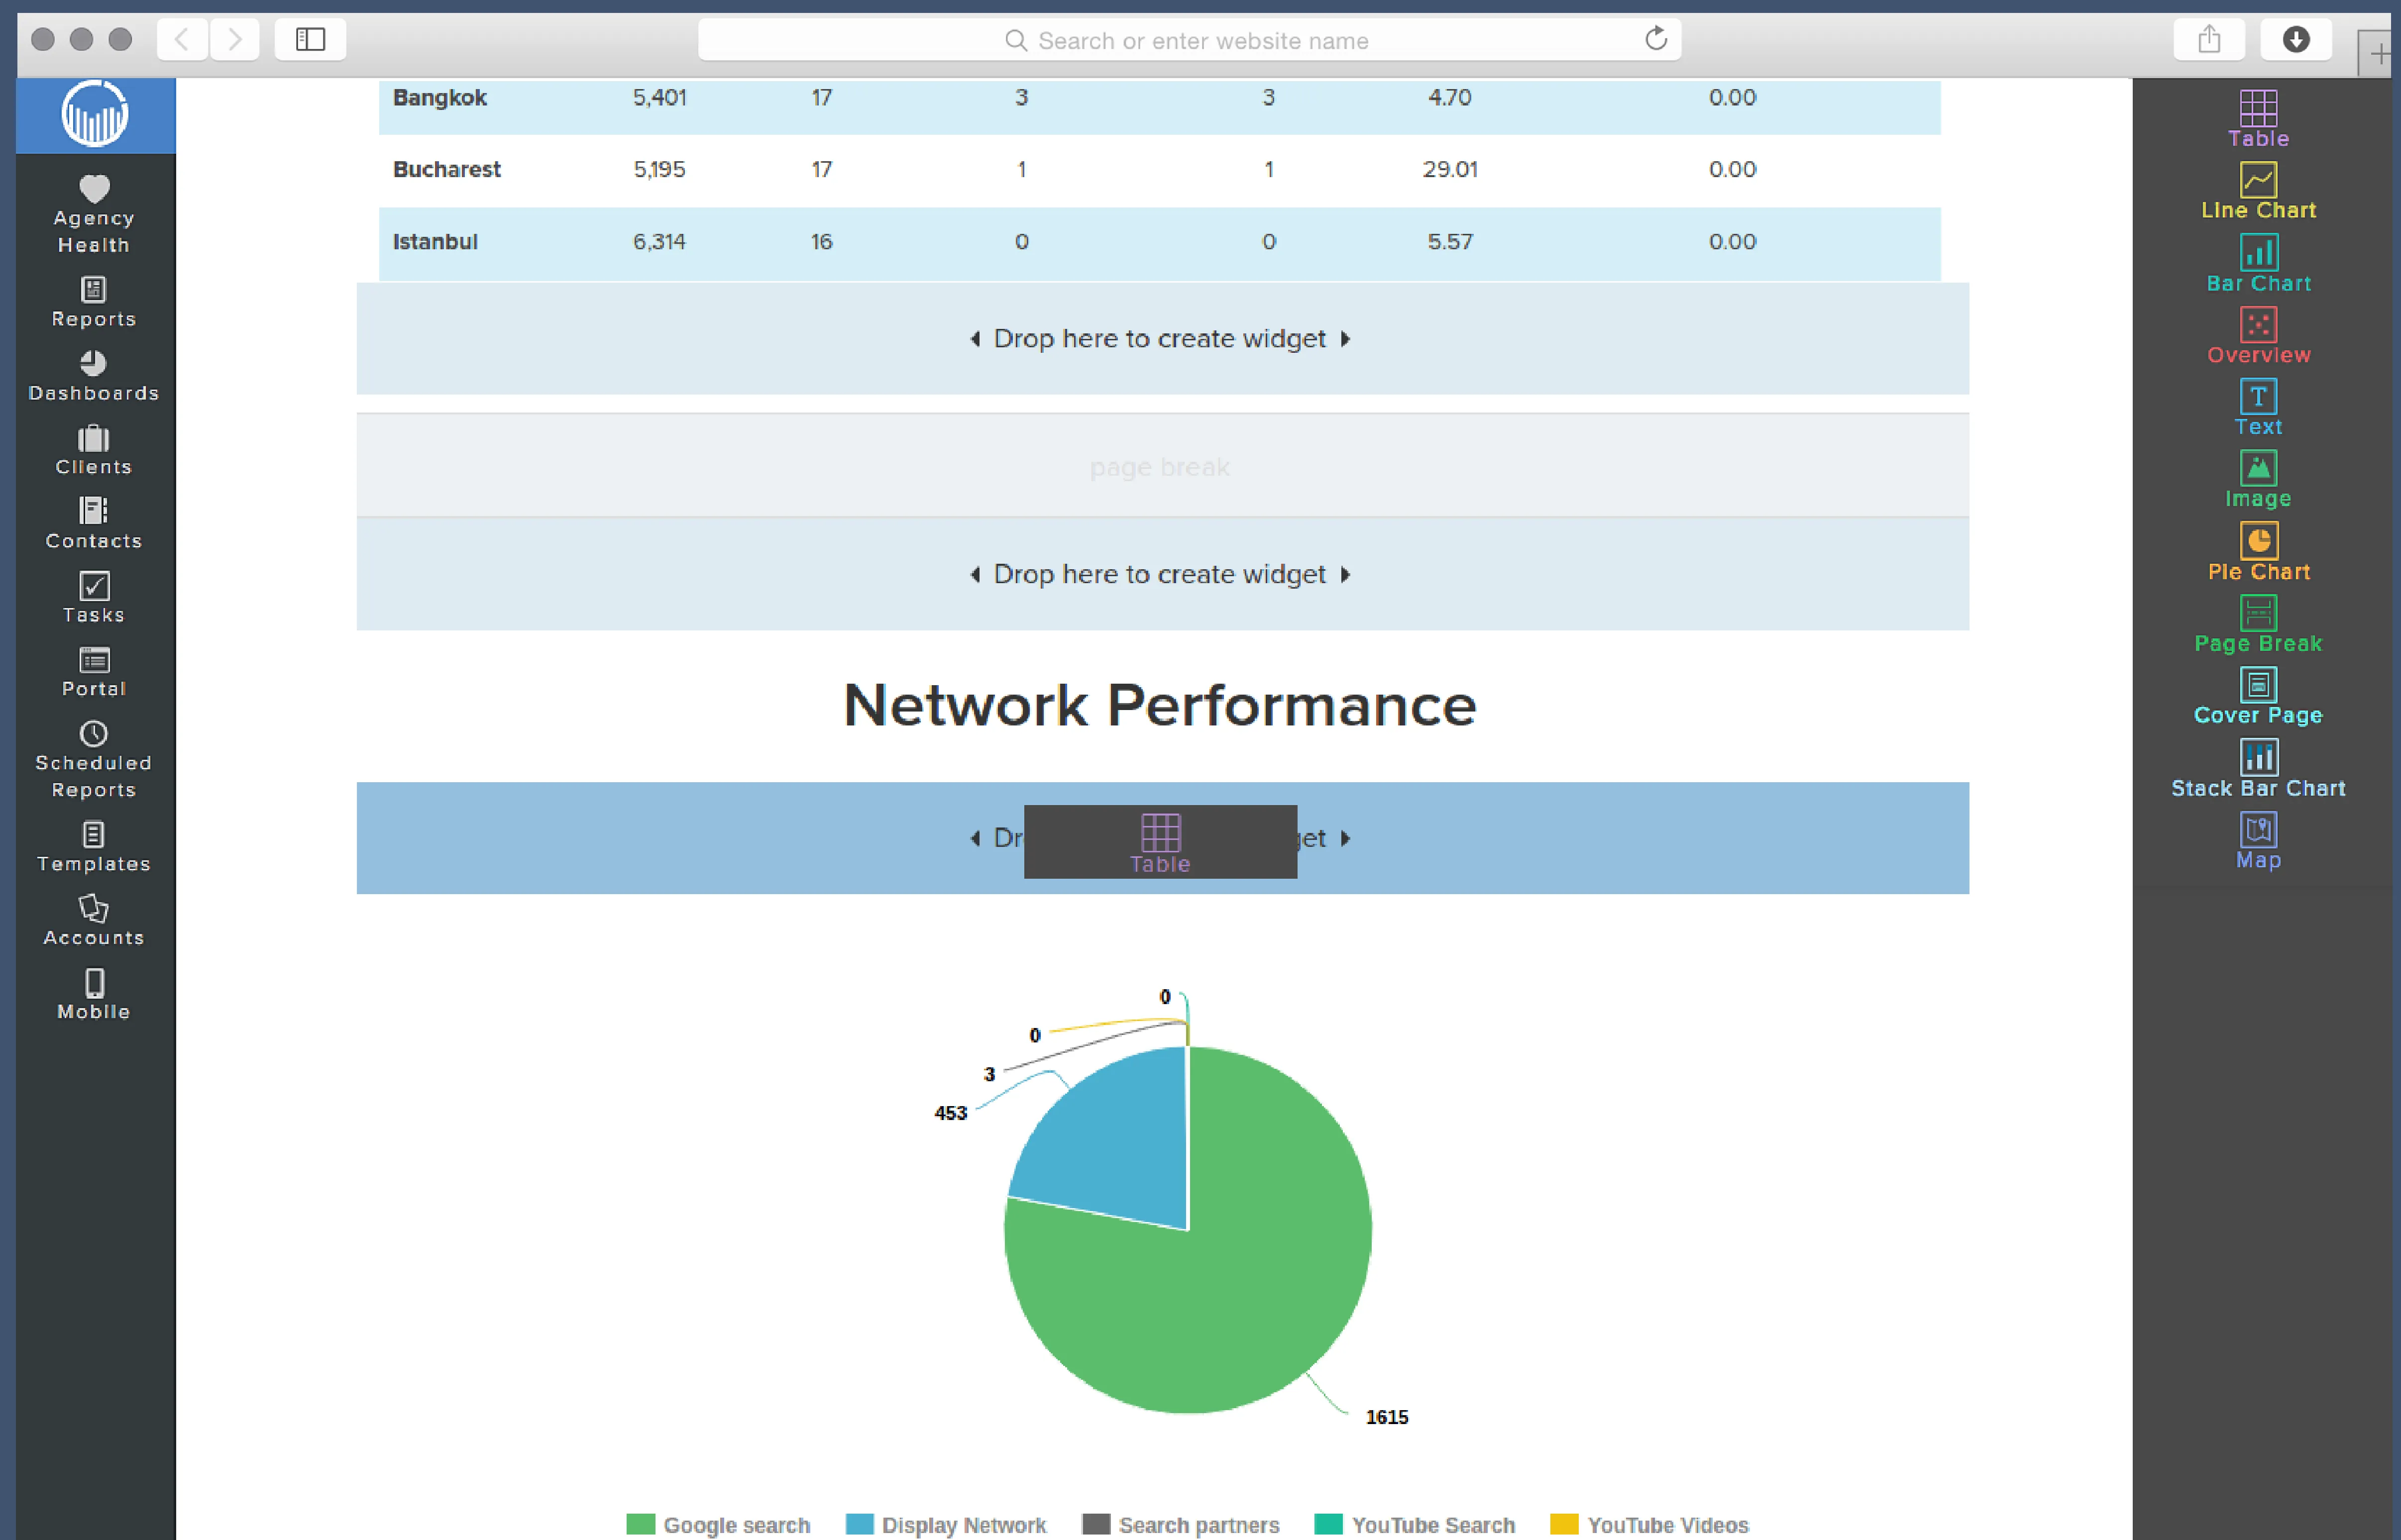Toggle the Display Network legend entry

pyautogui.click(x=945, y=1524)
